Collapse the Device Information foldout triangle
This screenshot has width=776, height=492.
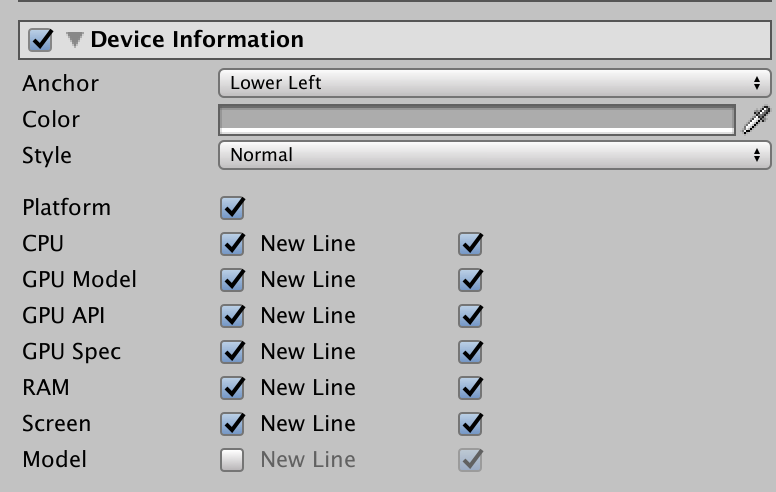coord(75,40)
